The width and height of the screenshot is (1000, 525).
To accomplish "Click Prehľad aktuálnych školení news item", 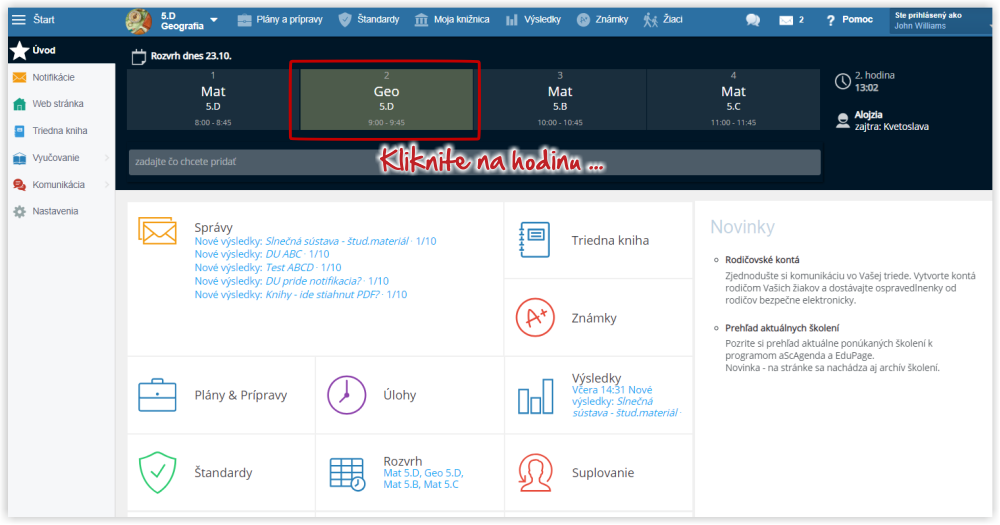I will pos(782,328).
